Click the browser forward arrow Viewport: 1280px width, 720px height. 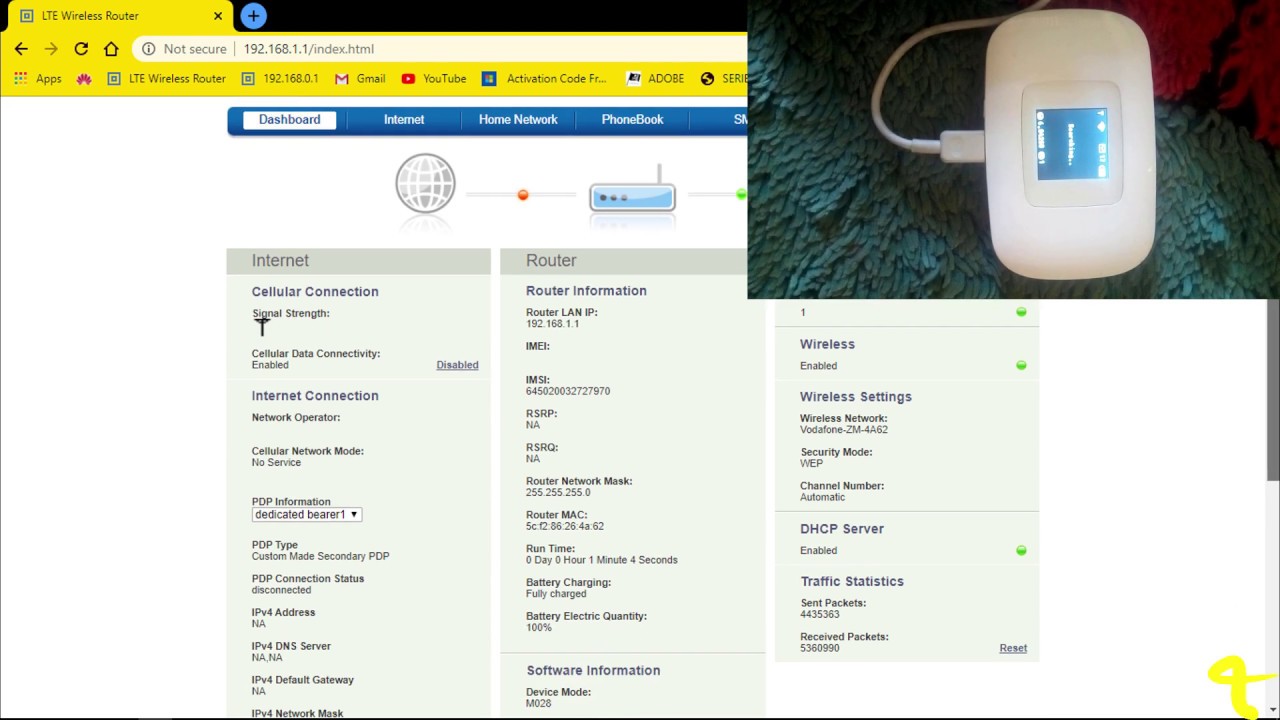51,48
